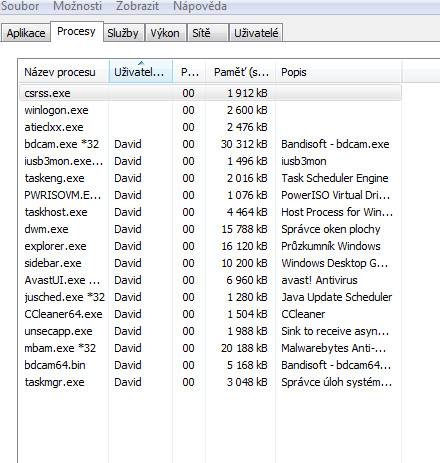
Task: Click the 10 200 kB memory value
Action: tap(244, 263)
